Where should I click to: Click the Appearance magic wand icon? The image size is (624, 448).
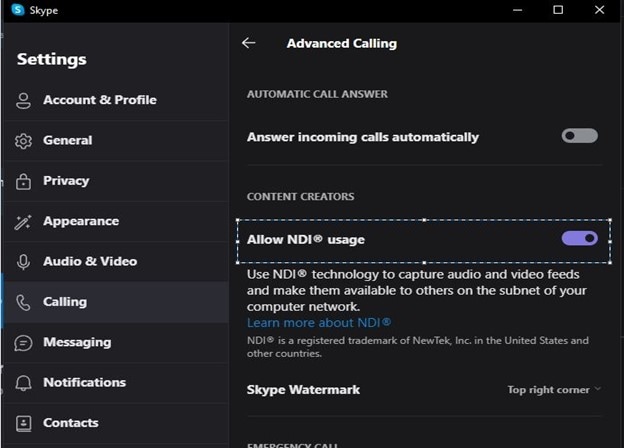click(x=24, y=222)
